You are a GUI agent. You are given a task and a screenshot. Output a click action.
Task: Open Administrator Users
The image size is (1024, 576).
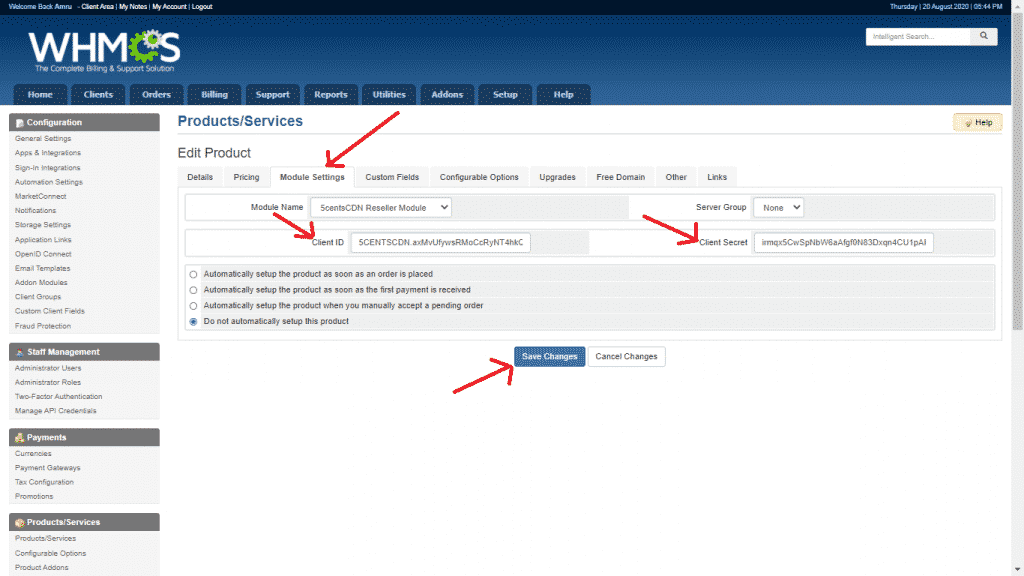[x=48, y=368]
